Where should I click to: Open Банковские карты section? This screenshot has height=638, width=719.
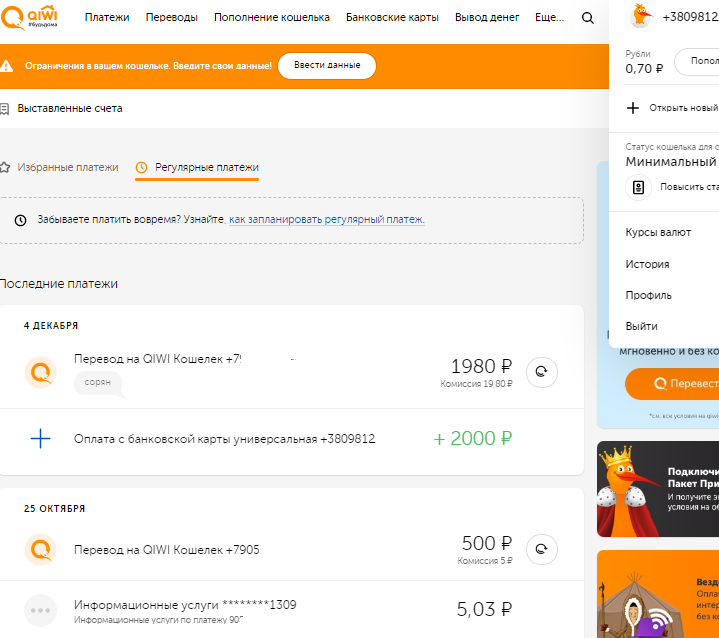point(392,17)
